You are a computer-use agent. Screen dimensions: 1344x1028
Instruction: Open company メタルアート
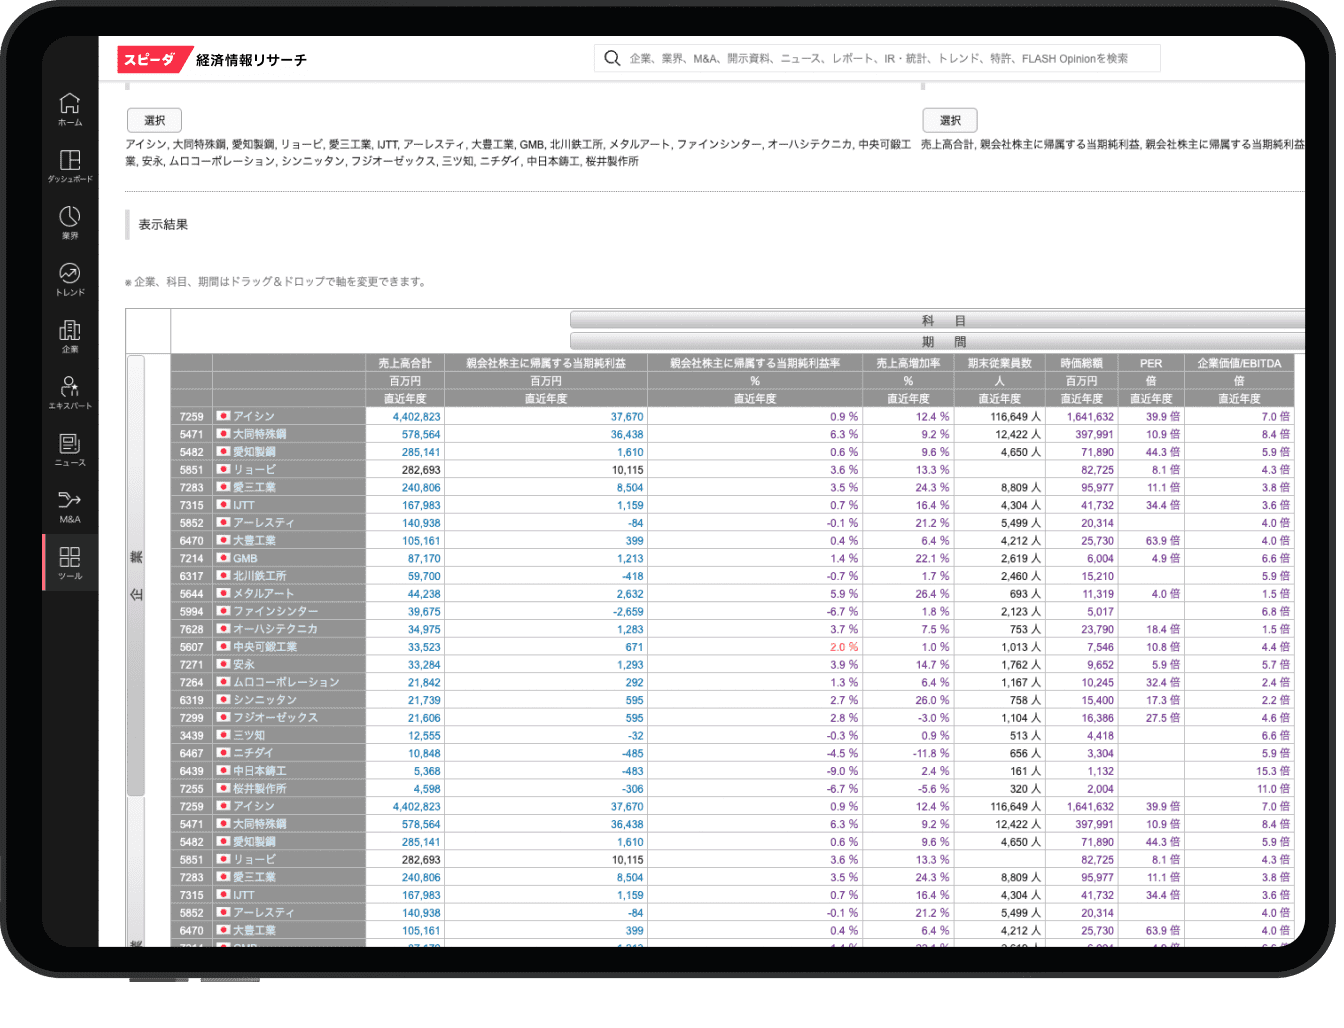coord(263,594)
